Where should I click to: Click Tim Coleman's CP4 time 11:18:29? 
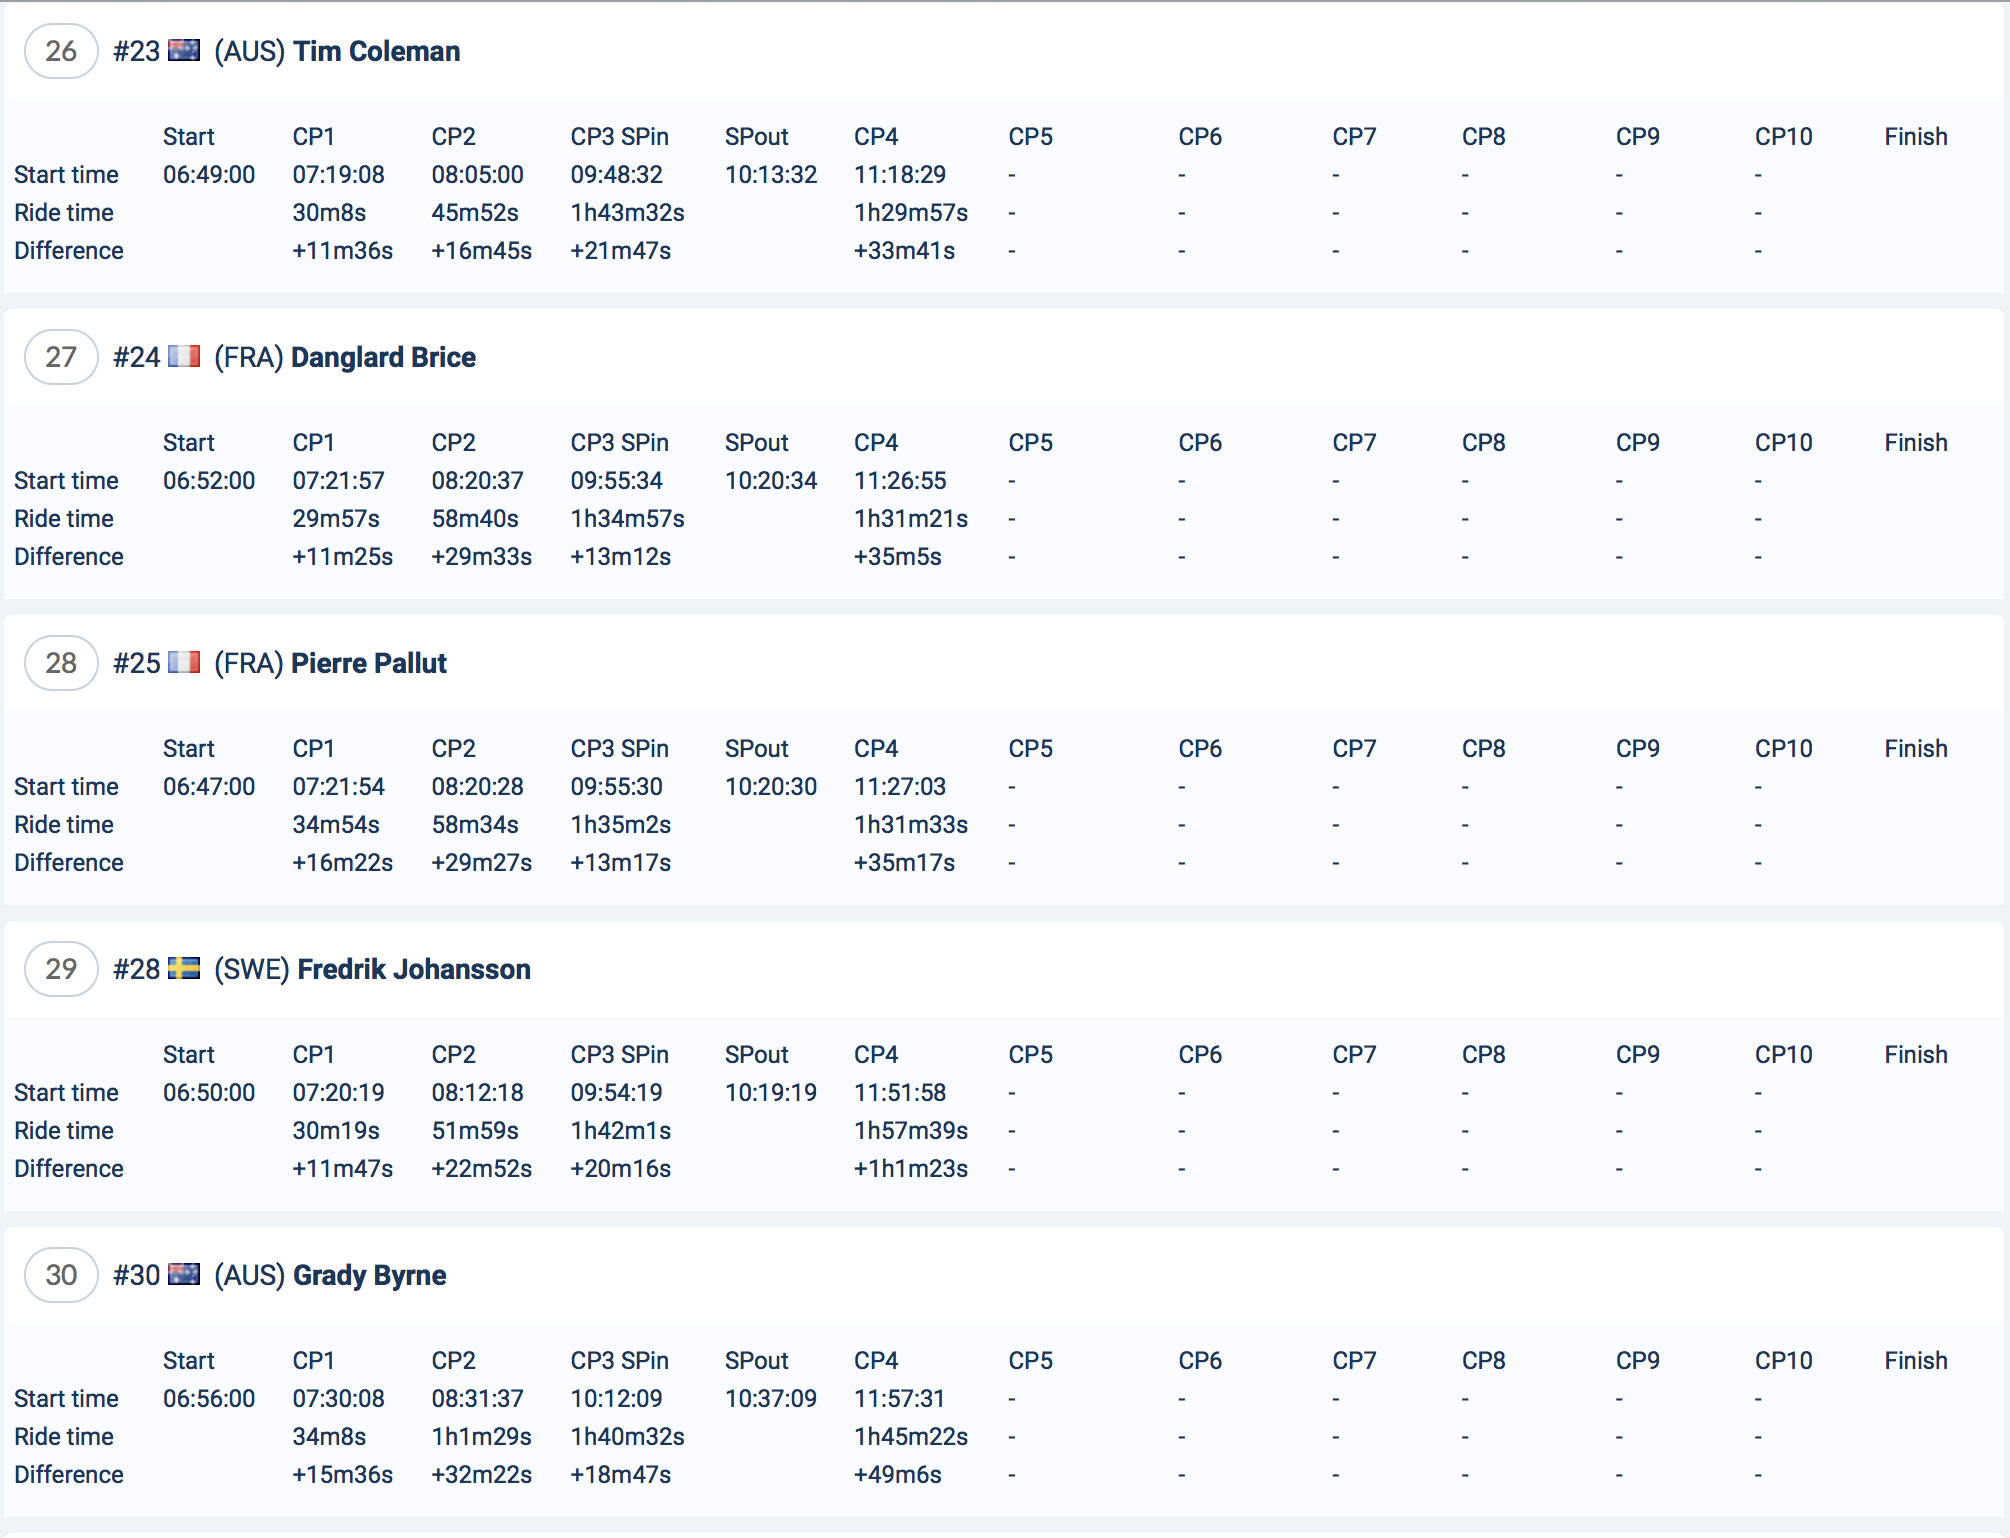(900, 175)
